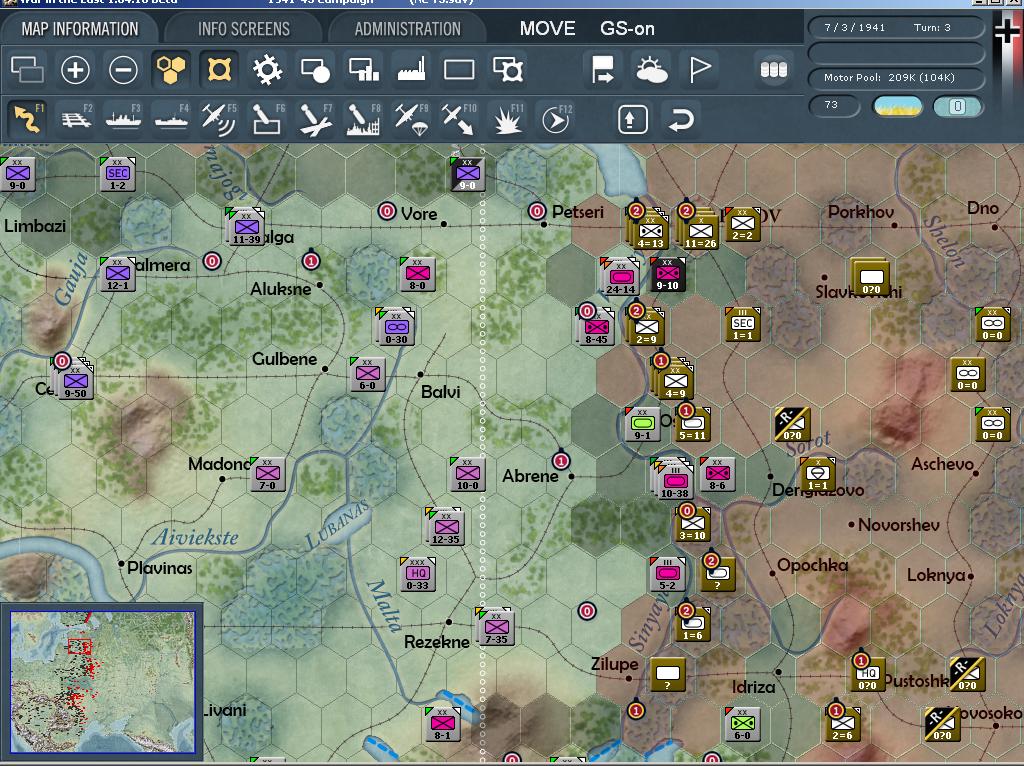Zoom out the map with minus icon
The height and width of the screenshot is (766, 1024).
pyautogui.click(x=123, y=69)
